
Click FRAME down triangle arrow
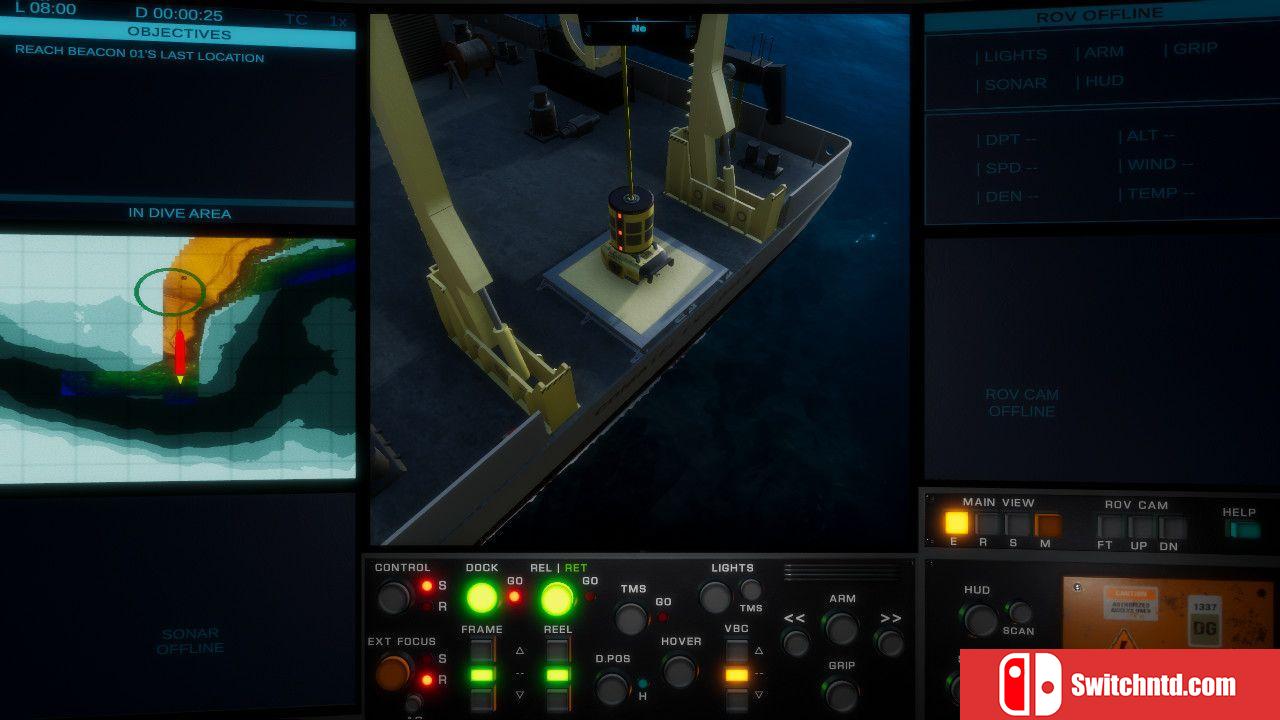coord(519,695)
